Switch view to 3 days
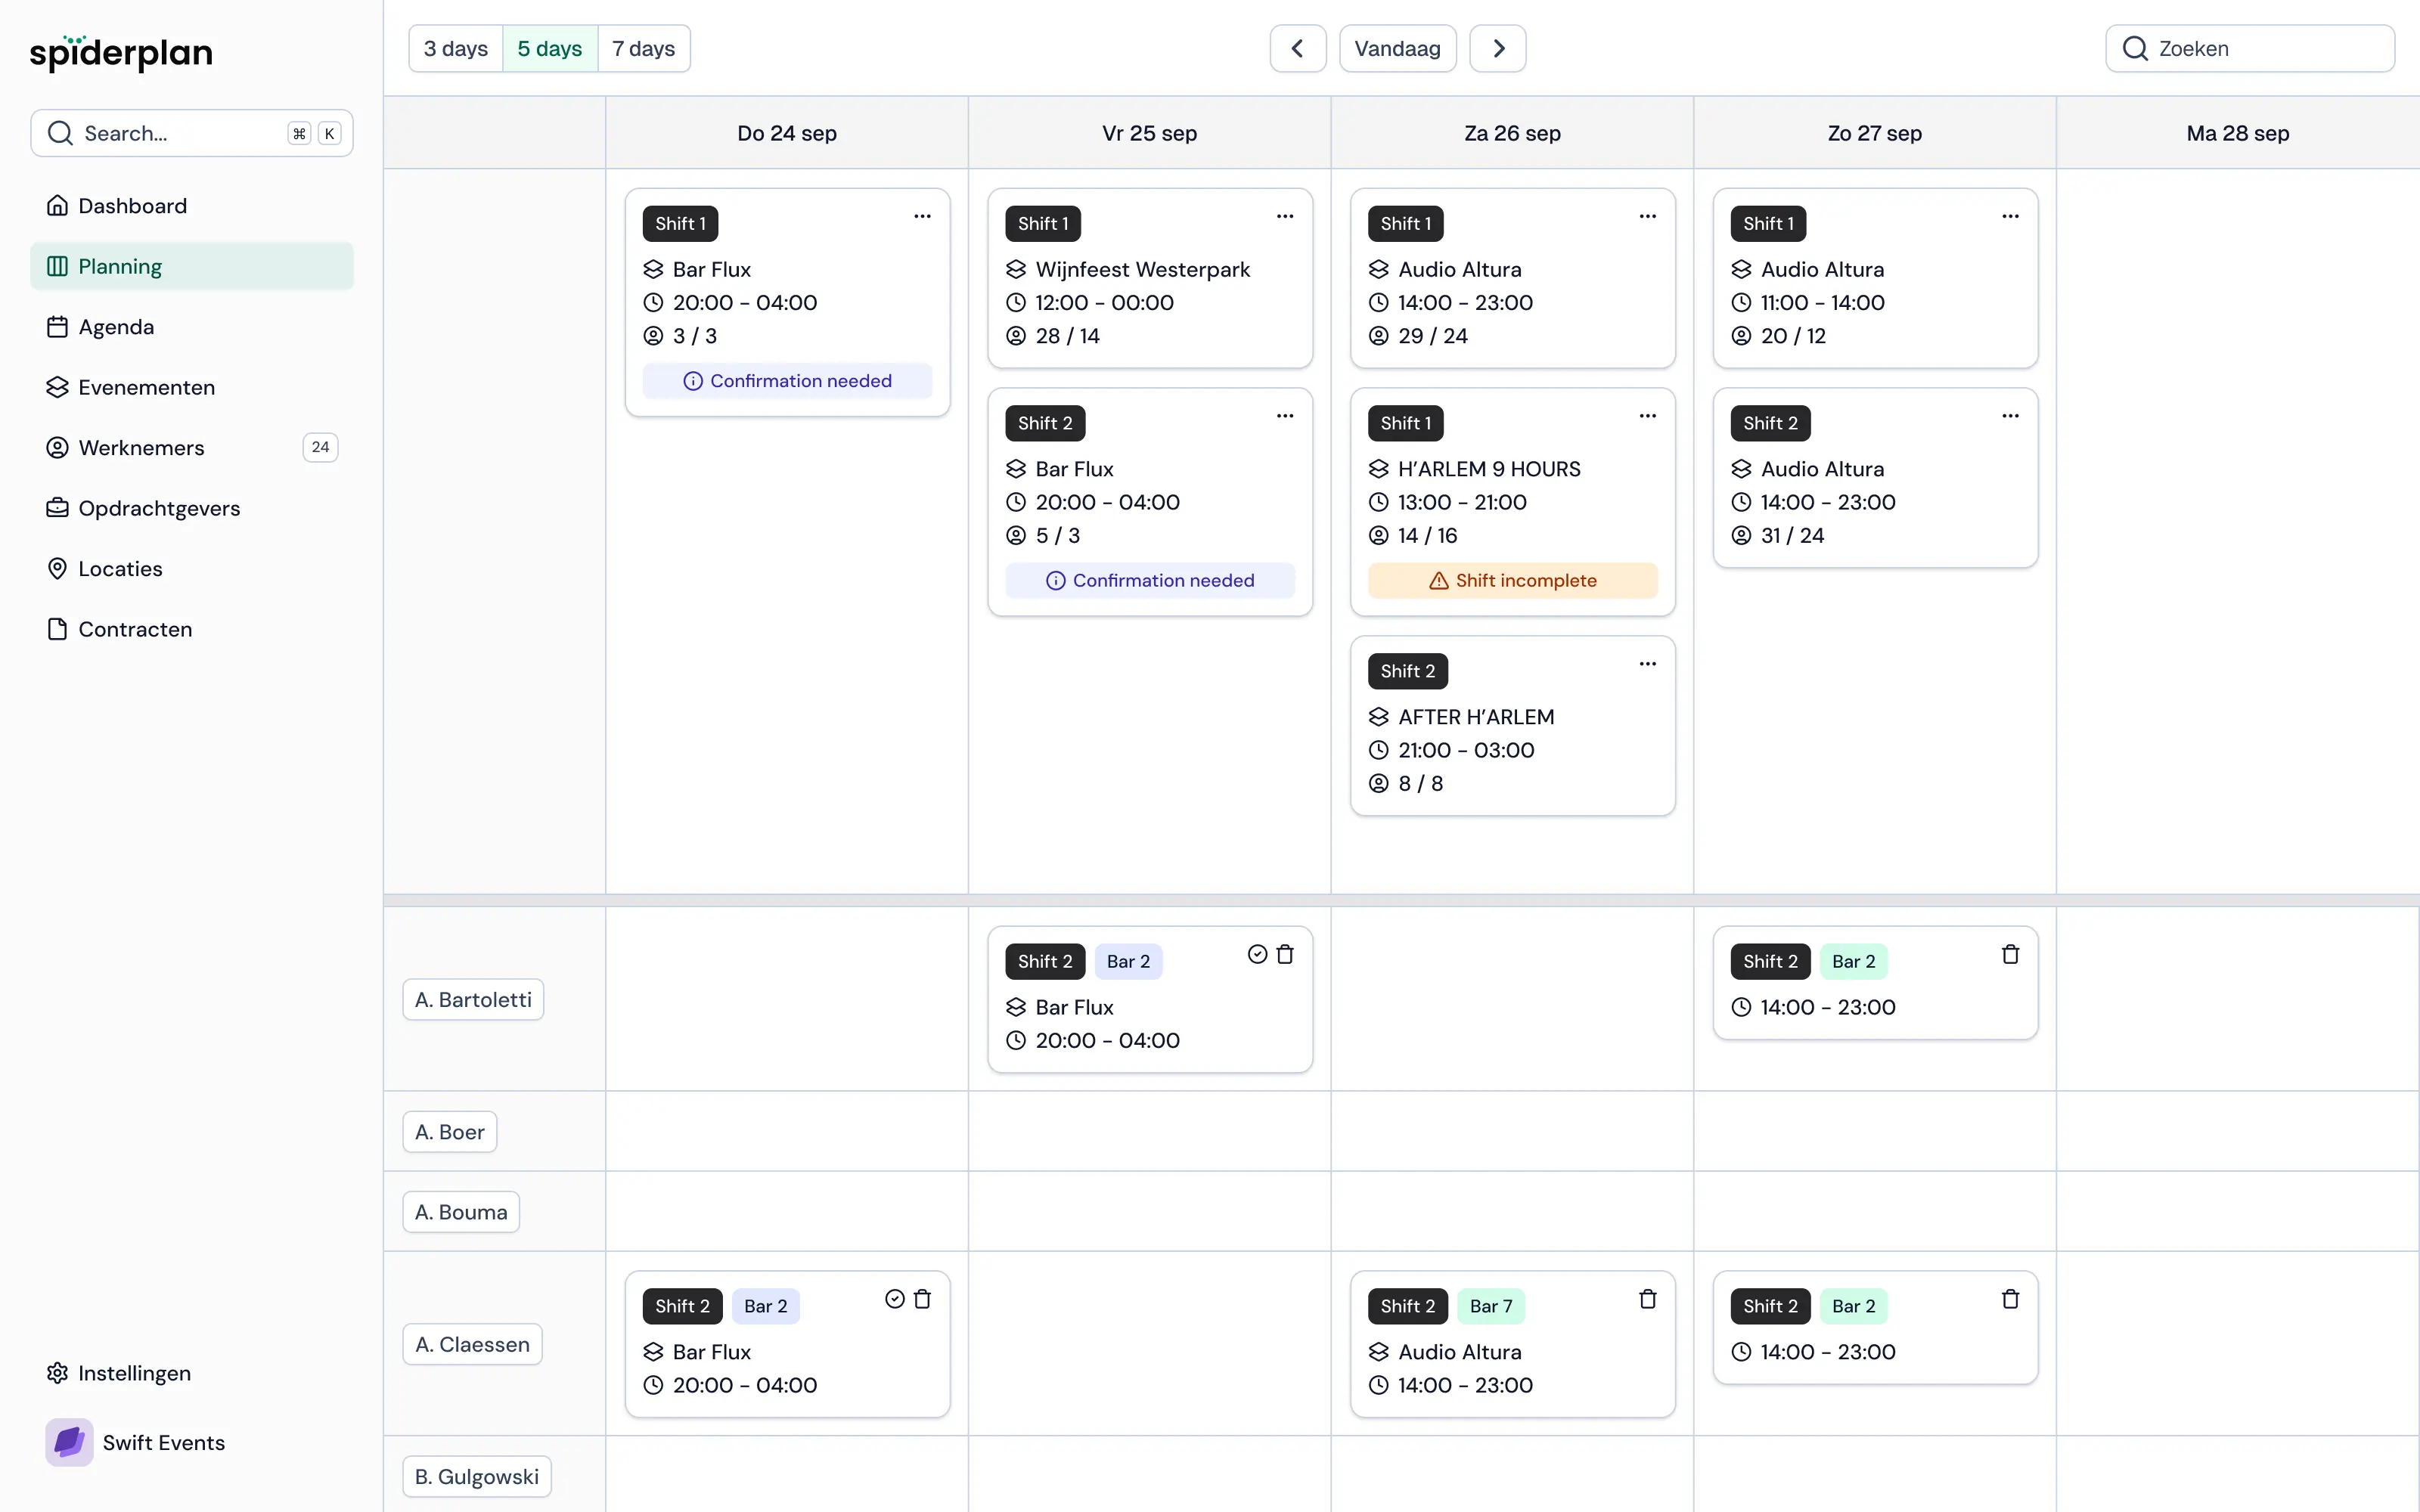The height and width of the screenshot is (1512, 2420). [455, 49]
